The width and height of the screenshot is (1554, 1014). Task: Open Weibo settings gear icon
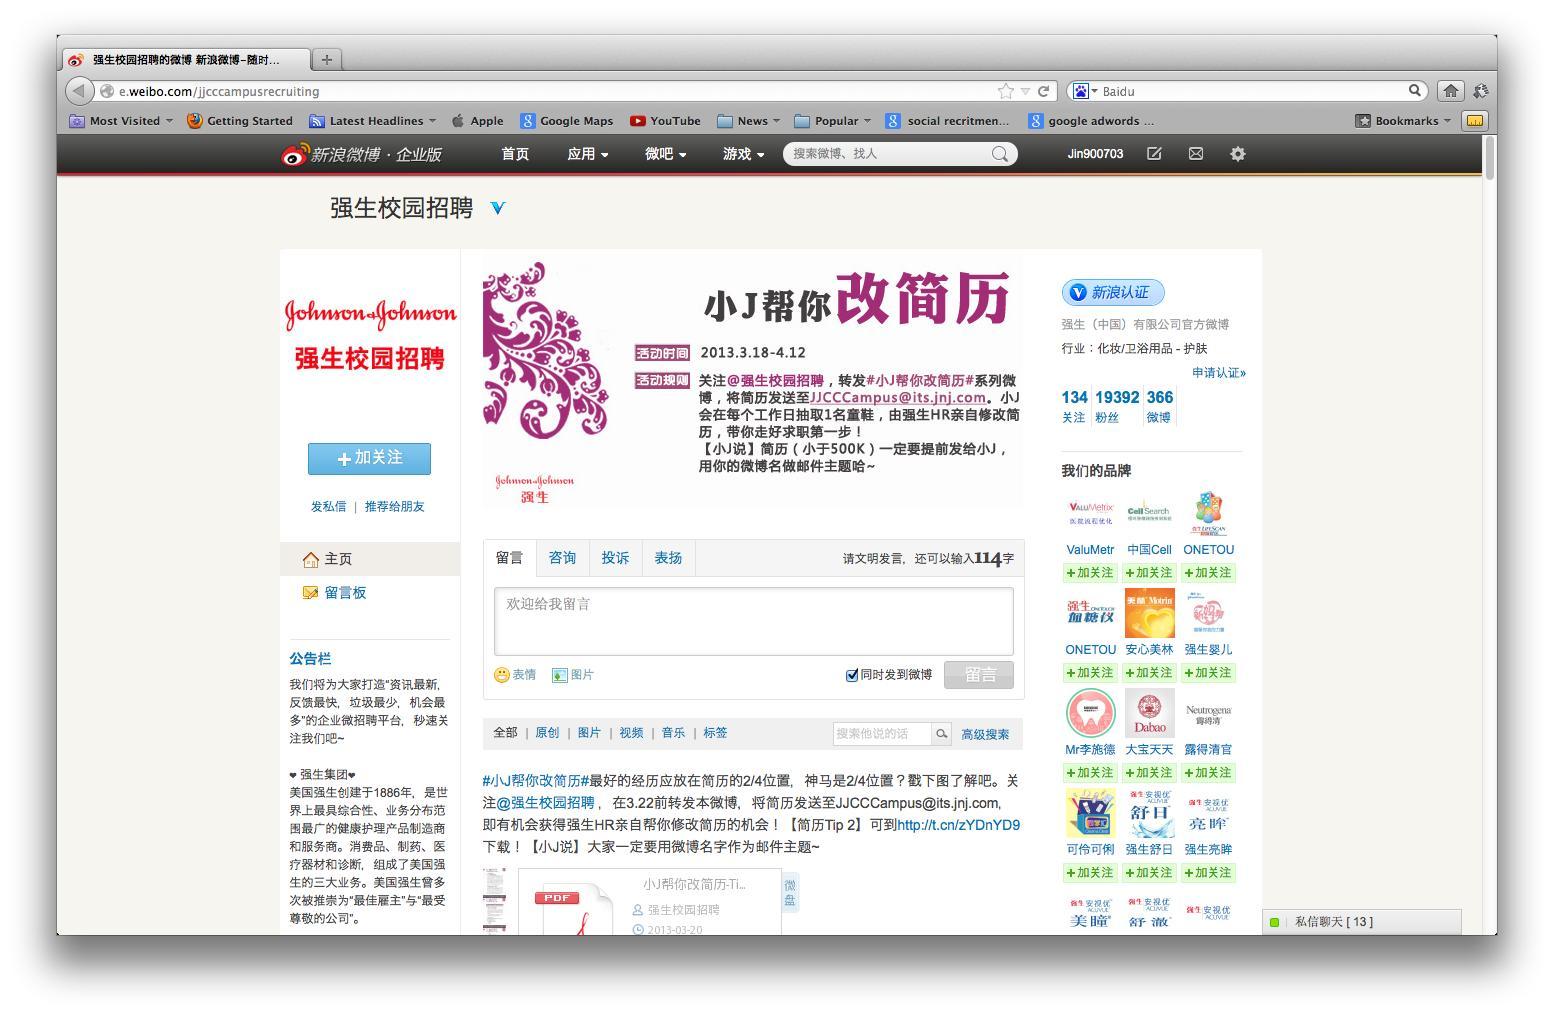(1237, 154)
